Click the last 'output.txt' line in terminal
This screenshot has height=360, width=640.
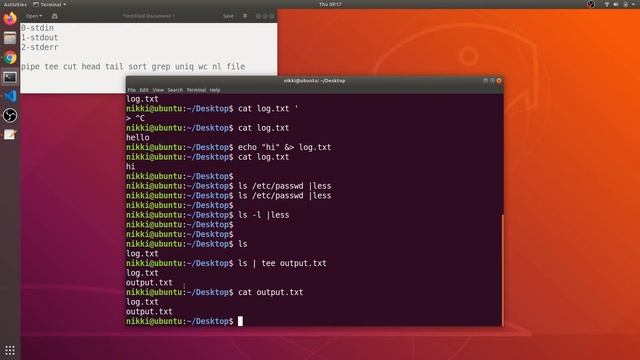149,311
